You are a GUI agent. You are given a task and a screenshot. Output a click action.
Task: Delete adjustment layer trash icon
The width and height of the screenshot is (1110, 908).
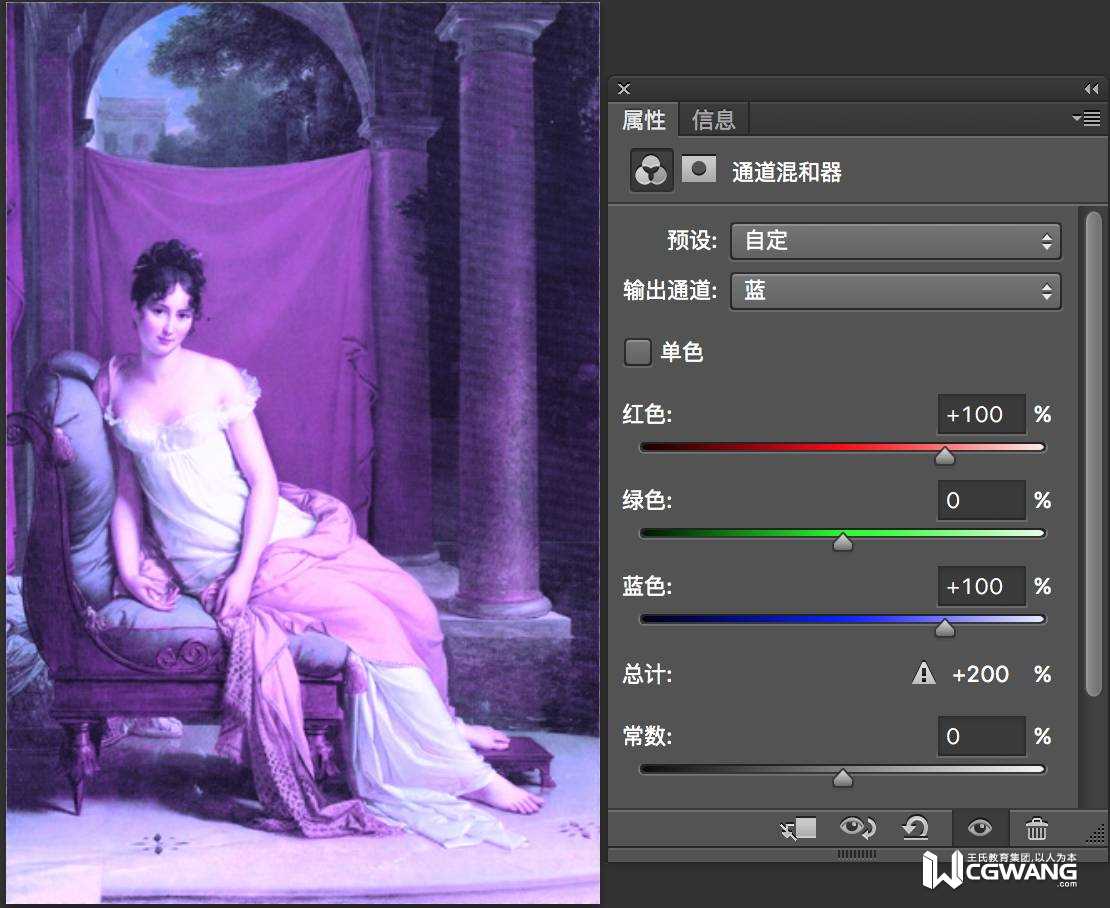[1036, 827]
